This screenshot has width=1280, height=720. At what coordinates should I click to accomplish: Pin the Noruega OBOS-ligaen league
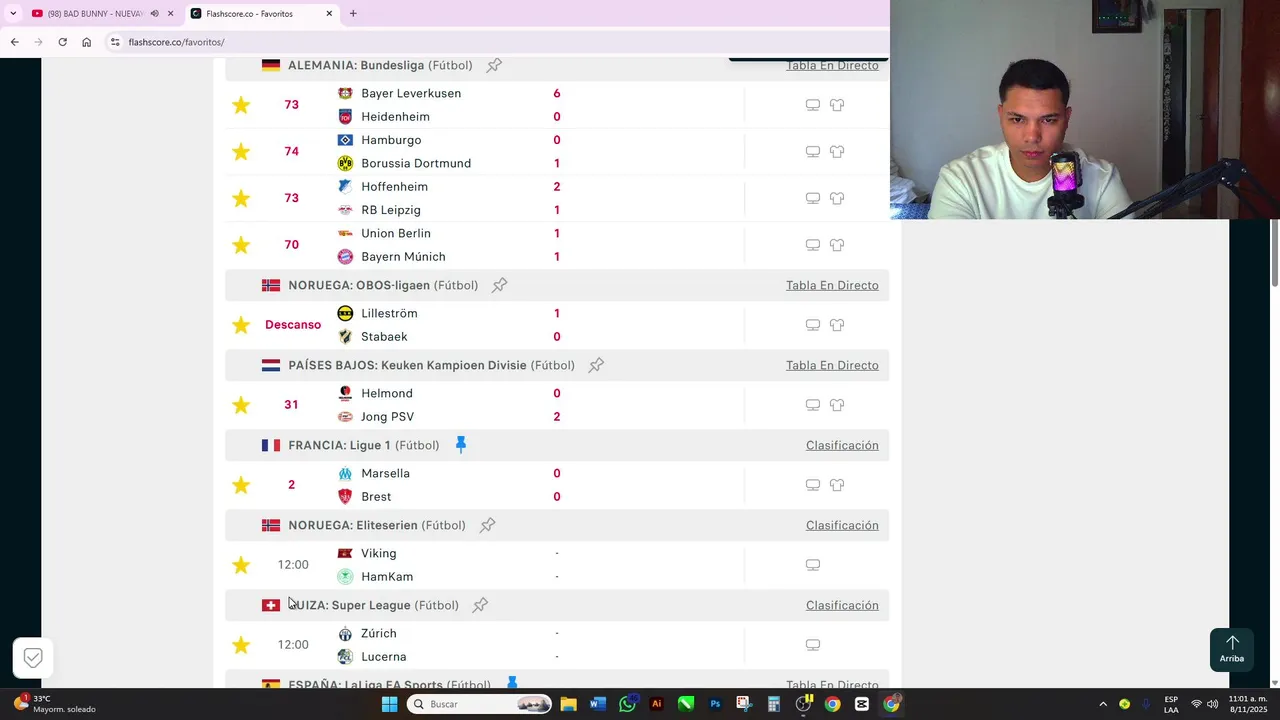[x=500, y=285]
